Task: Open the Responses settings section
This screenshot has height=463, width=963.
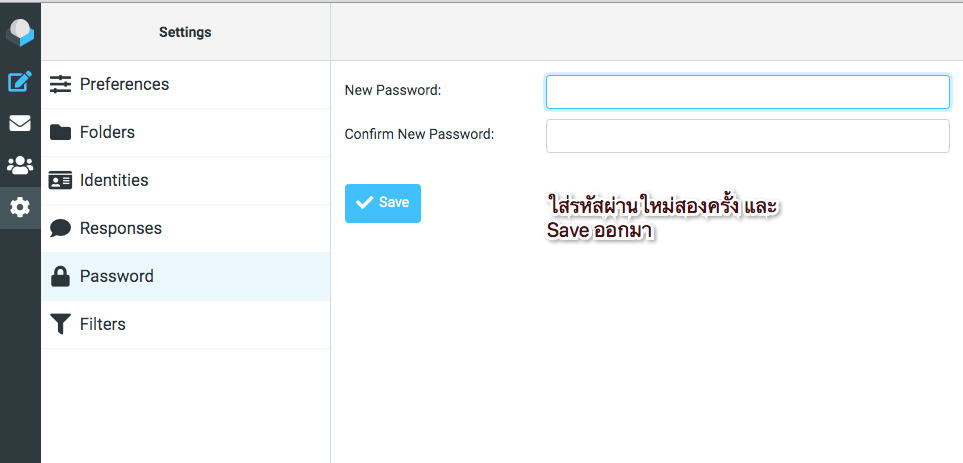Action: tap(120, 228)
